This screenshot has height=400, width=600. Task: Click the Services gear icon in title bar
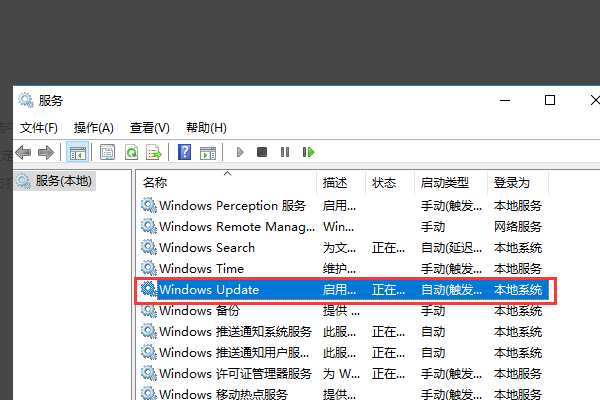coord(26,100)
